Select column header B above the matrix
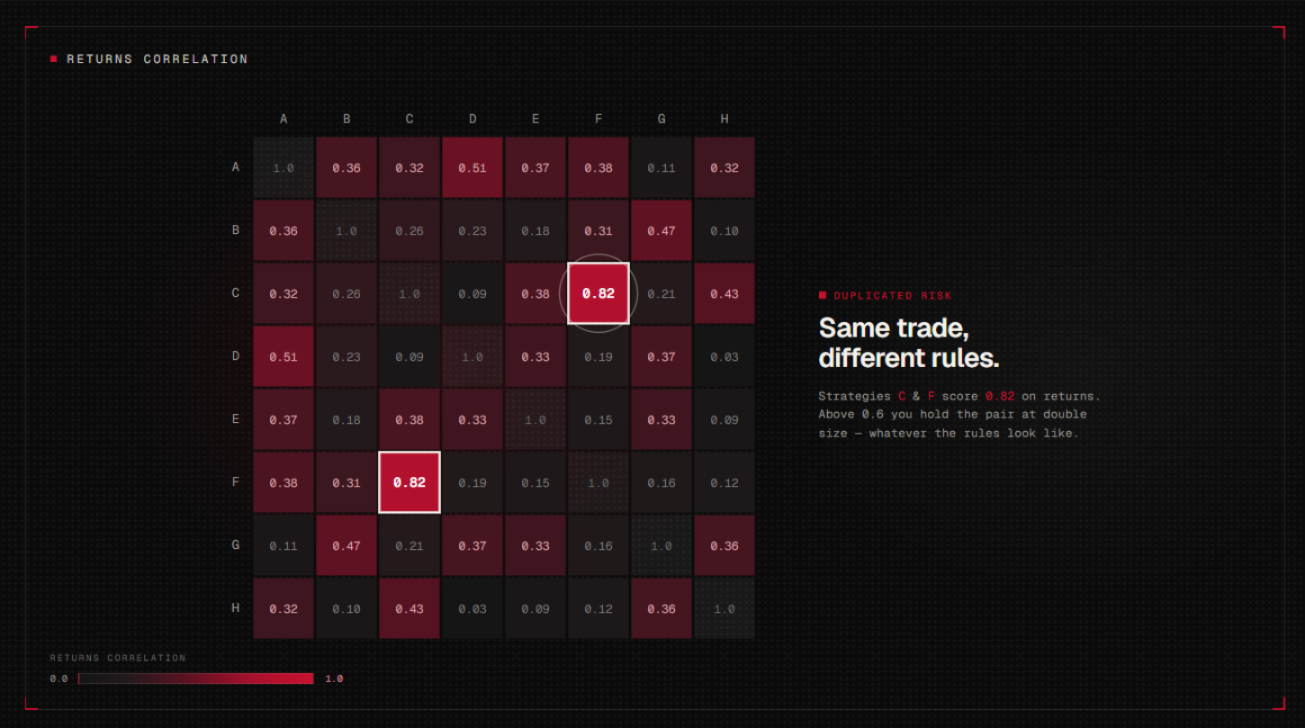 [x=346, y=119]
